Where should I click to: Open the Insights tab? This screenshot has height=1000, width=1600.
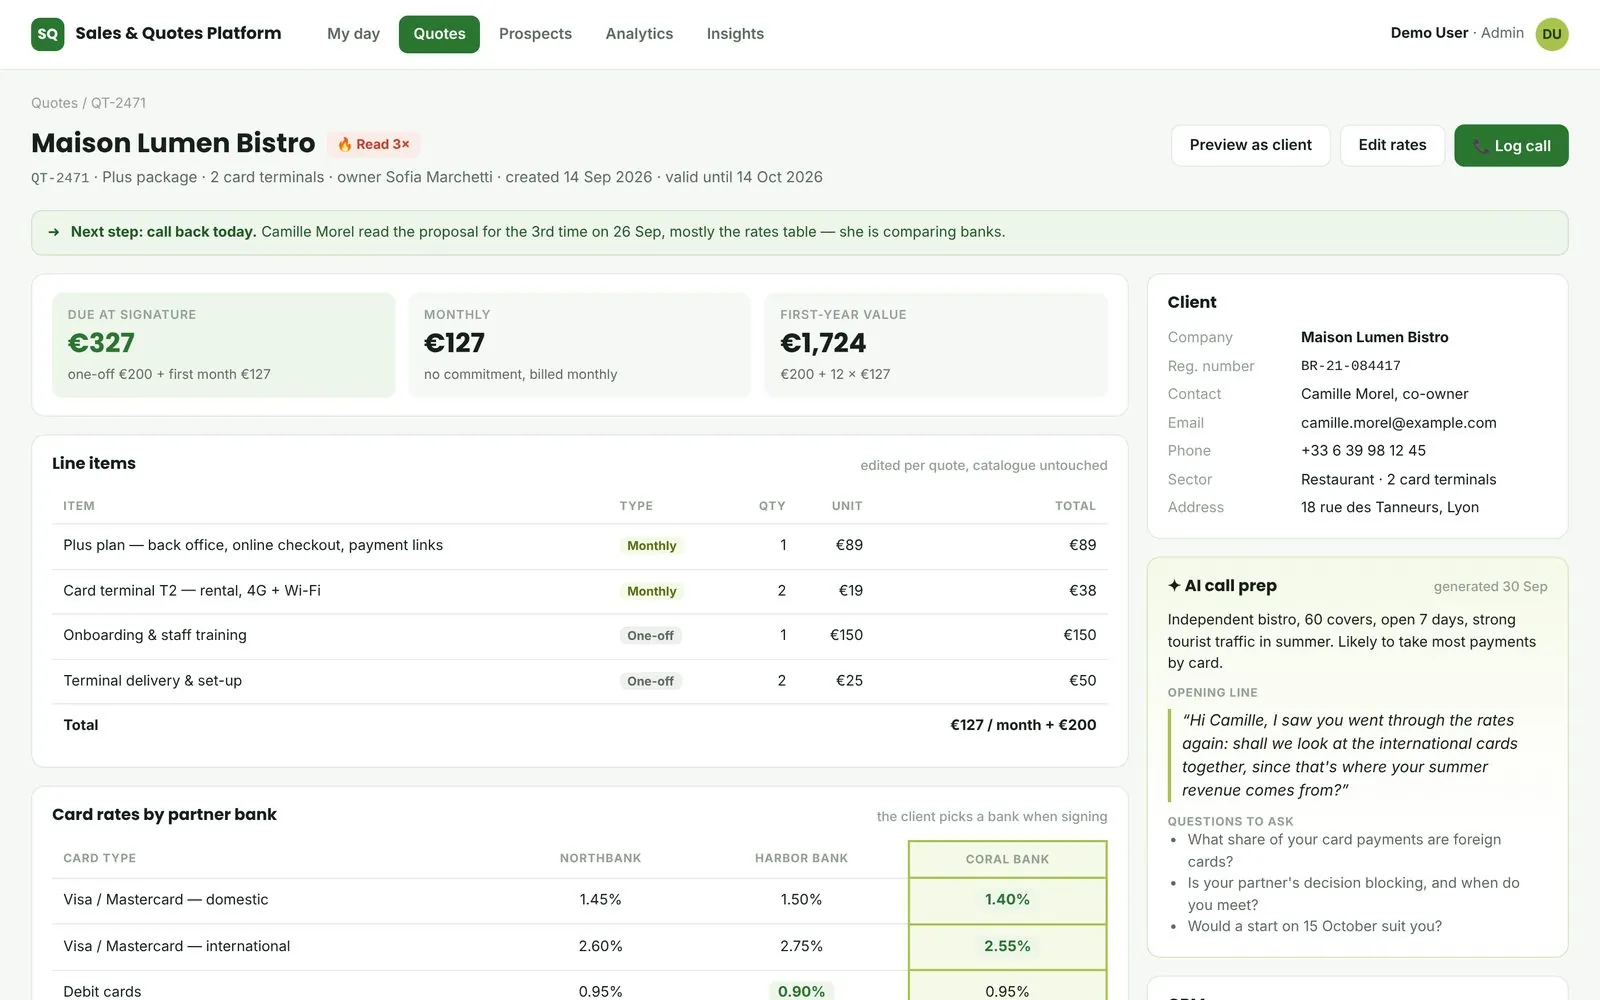click(x=735, y=34)
